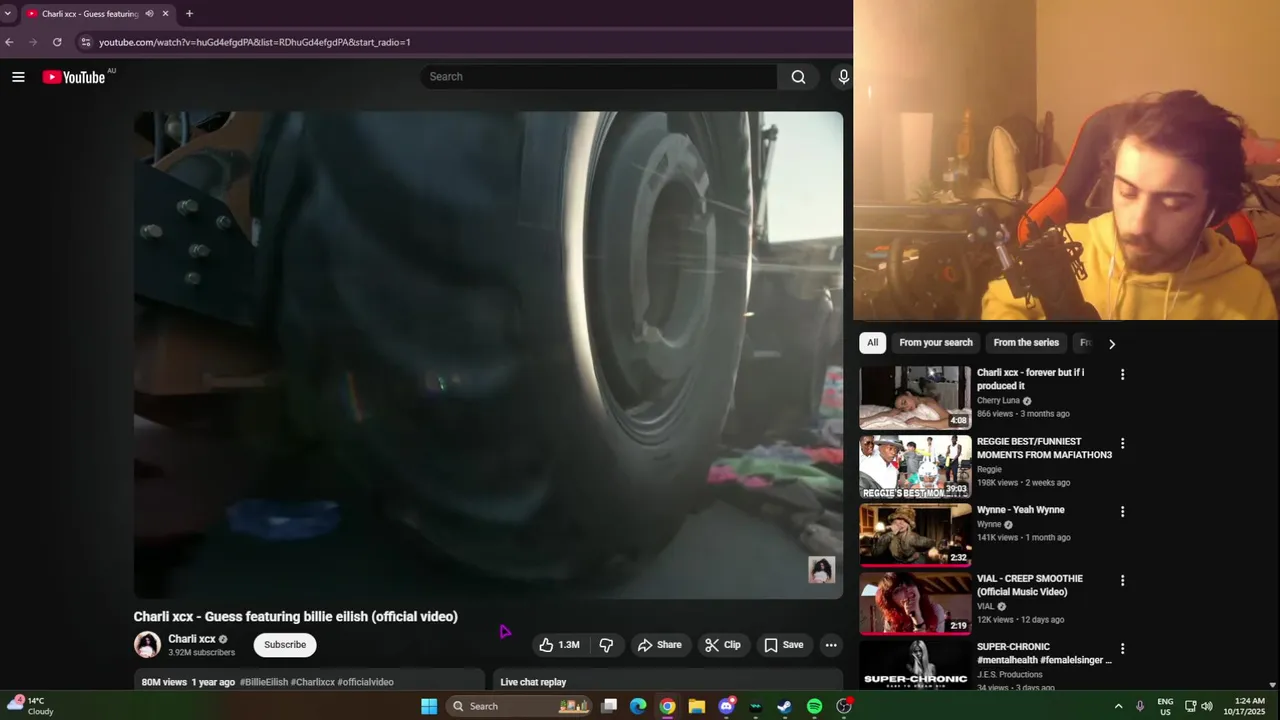The height and width of the screenshot is (720, 1280).
Task: Click the #Charlixcx hashtag link
Action: (x=312, y=682)
